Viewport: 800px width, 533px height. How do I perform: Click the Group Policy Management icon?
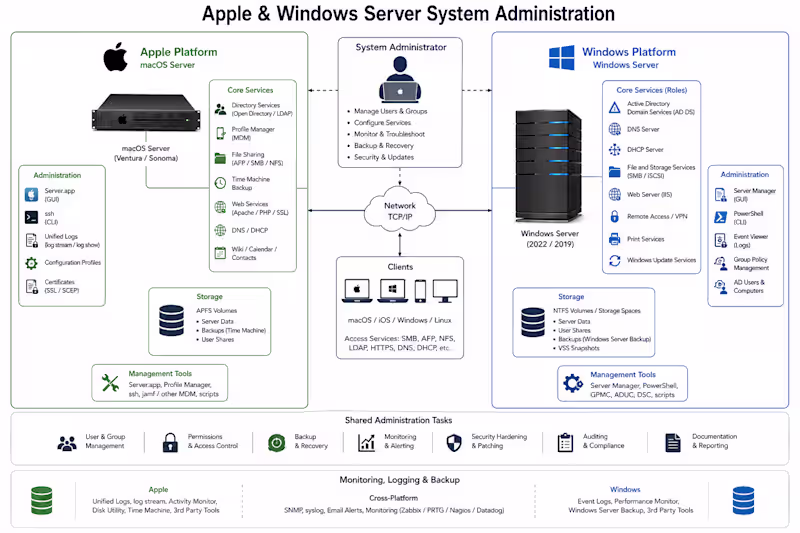click(720, 263)
